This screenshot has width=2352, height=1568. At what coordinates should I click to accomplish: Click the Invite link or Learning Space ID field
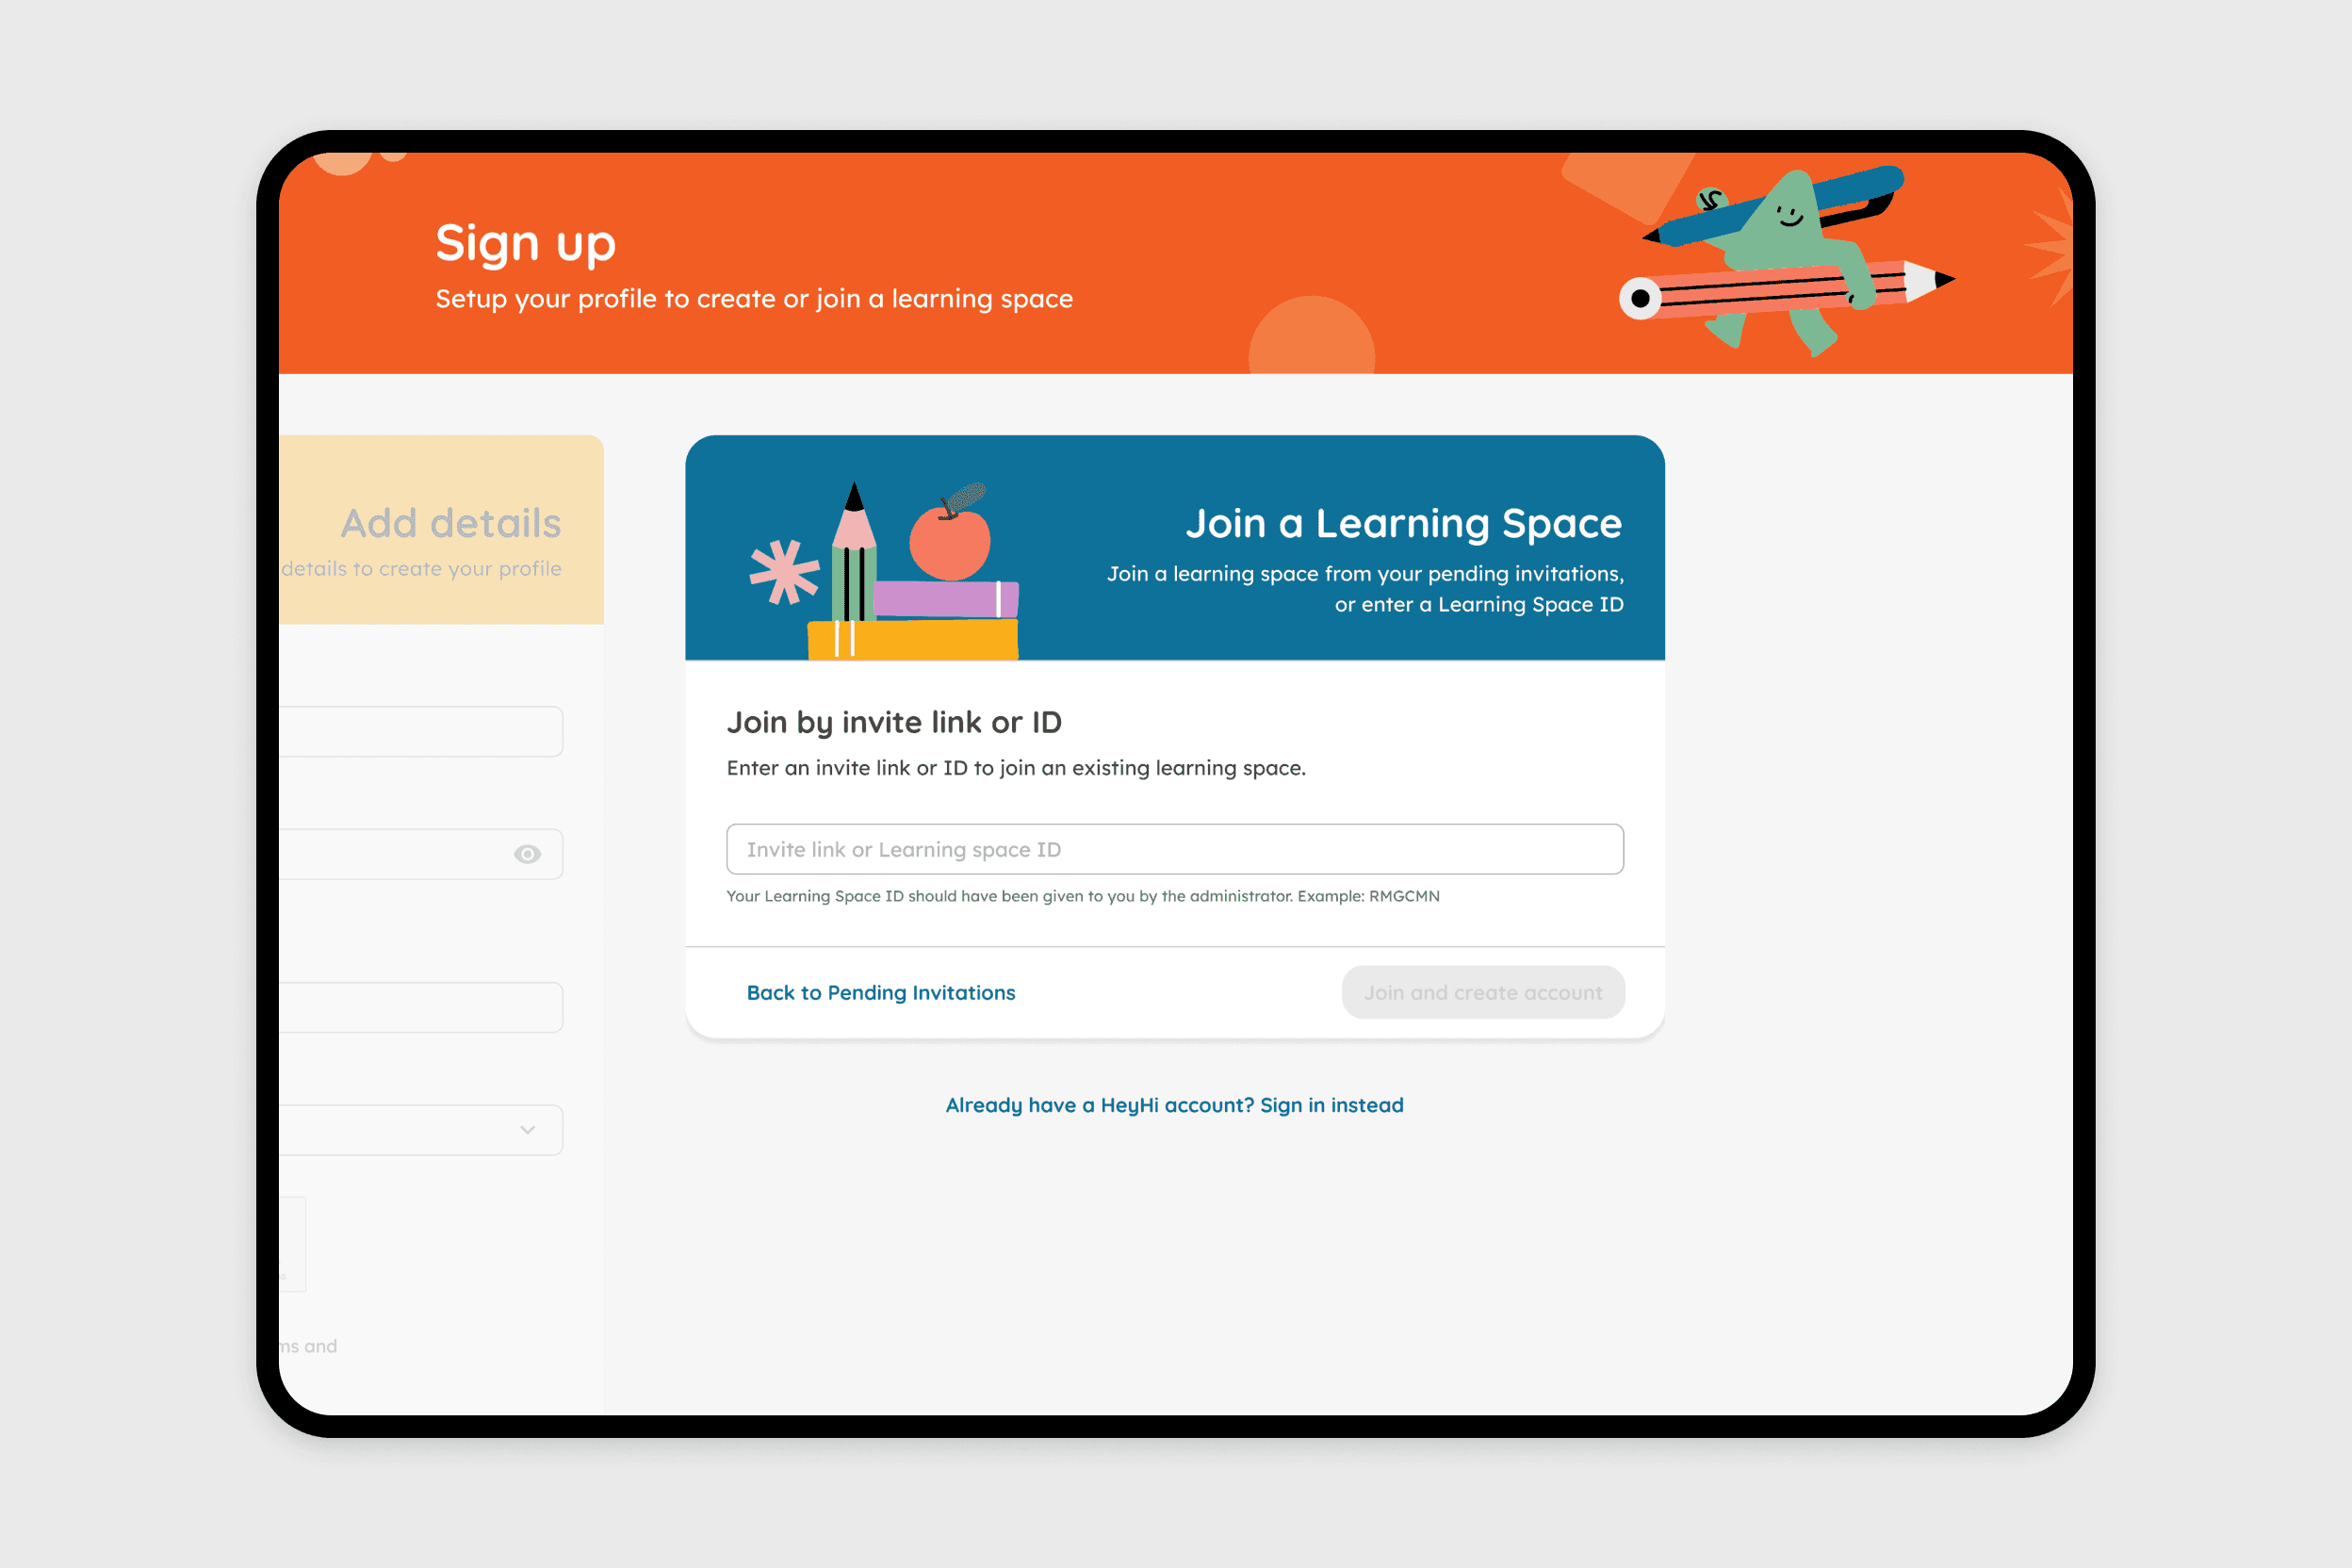pyautogui.click(x=1176, y=849)
